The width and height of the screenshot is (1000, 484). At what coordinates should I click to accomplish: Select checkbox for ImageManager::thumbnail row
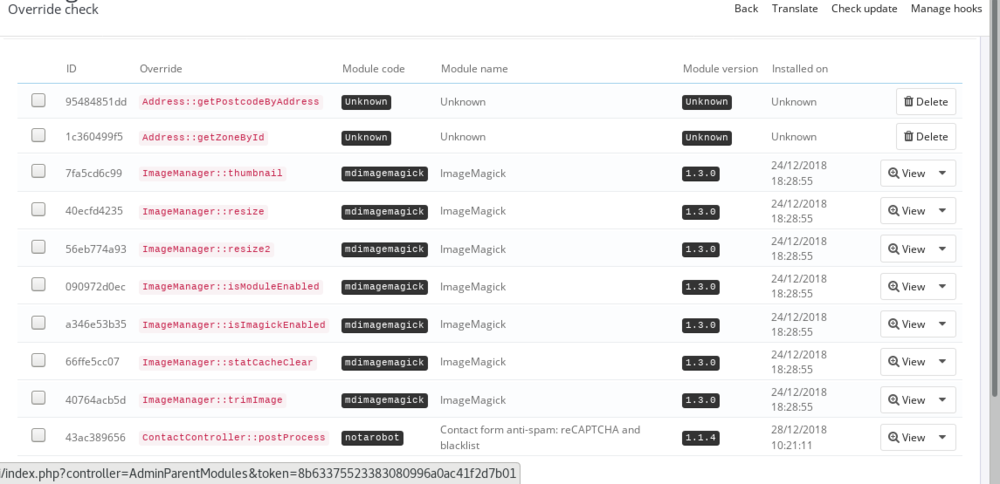click(38, 171)
